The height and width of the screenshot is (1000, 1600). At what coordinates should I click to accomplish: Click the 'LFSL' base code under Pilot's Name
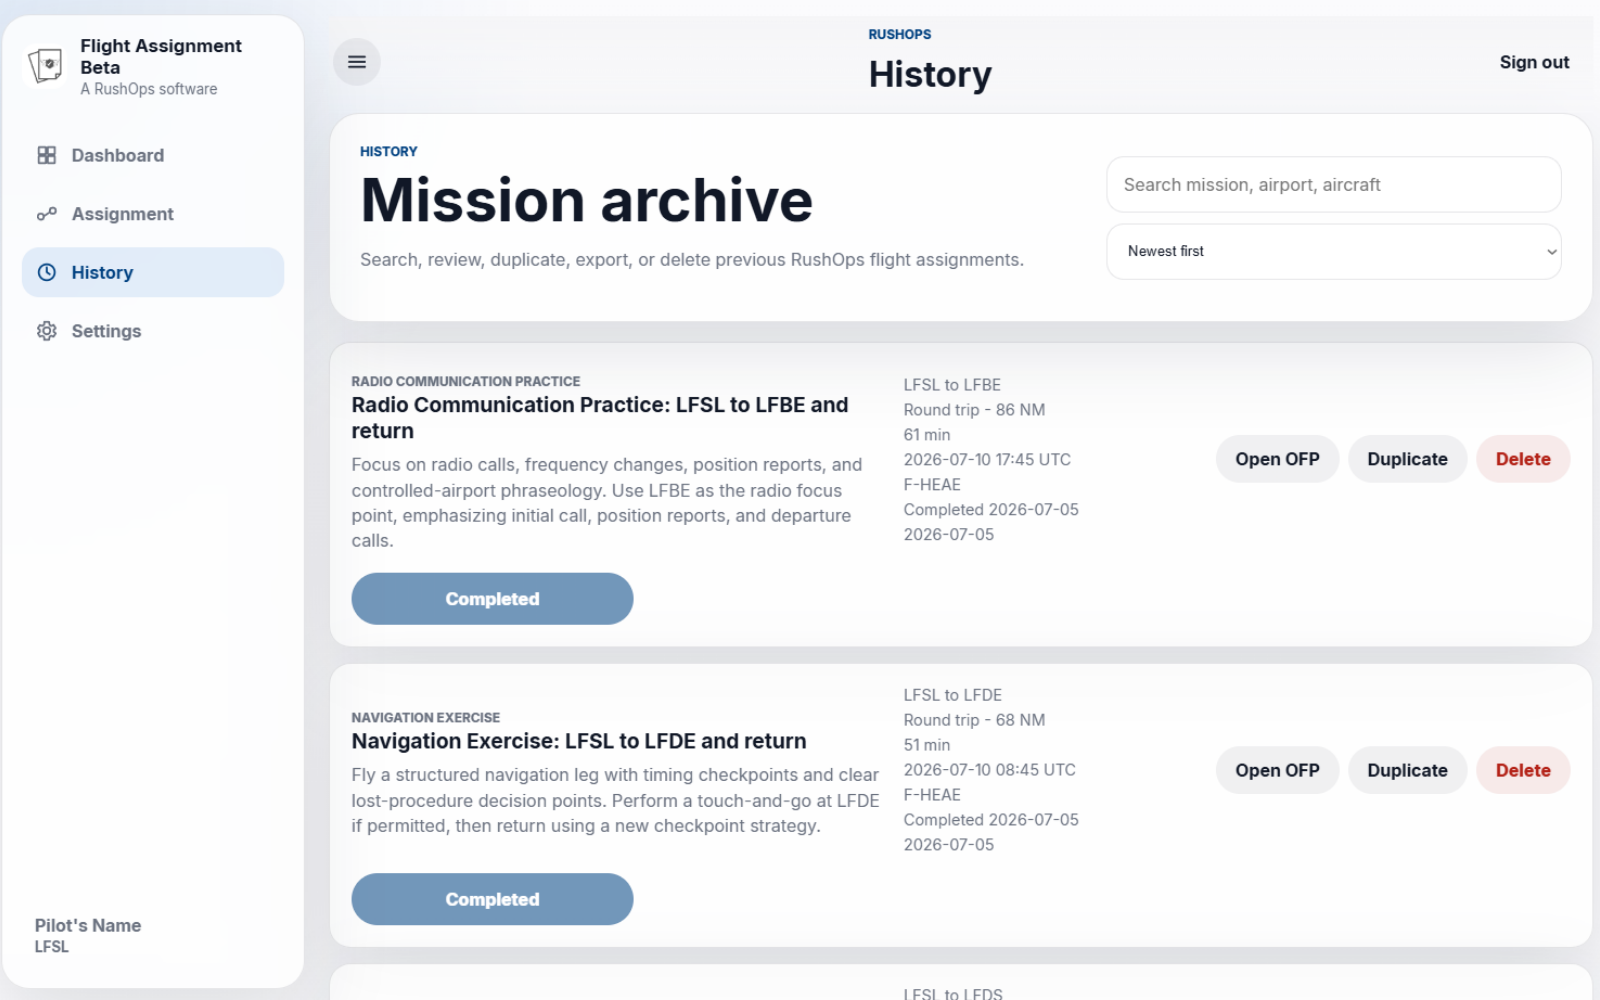pyautogui.click(x=52, y=947)
